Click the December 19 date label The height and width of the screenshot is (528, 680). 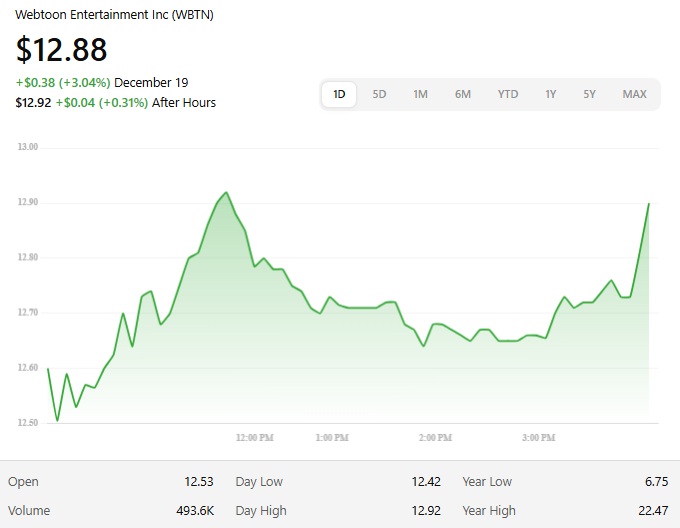click(151, 82)
